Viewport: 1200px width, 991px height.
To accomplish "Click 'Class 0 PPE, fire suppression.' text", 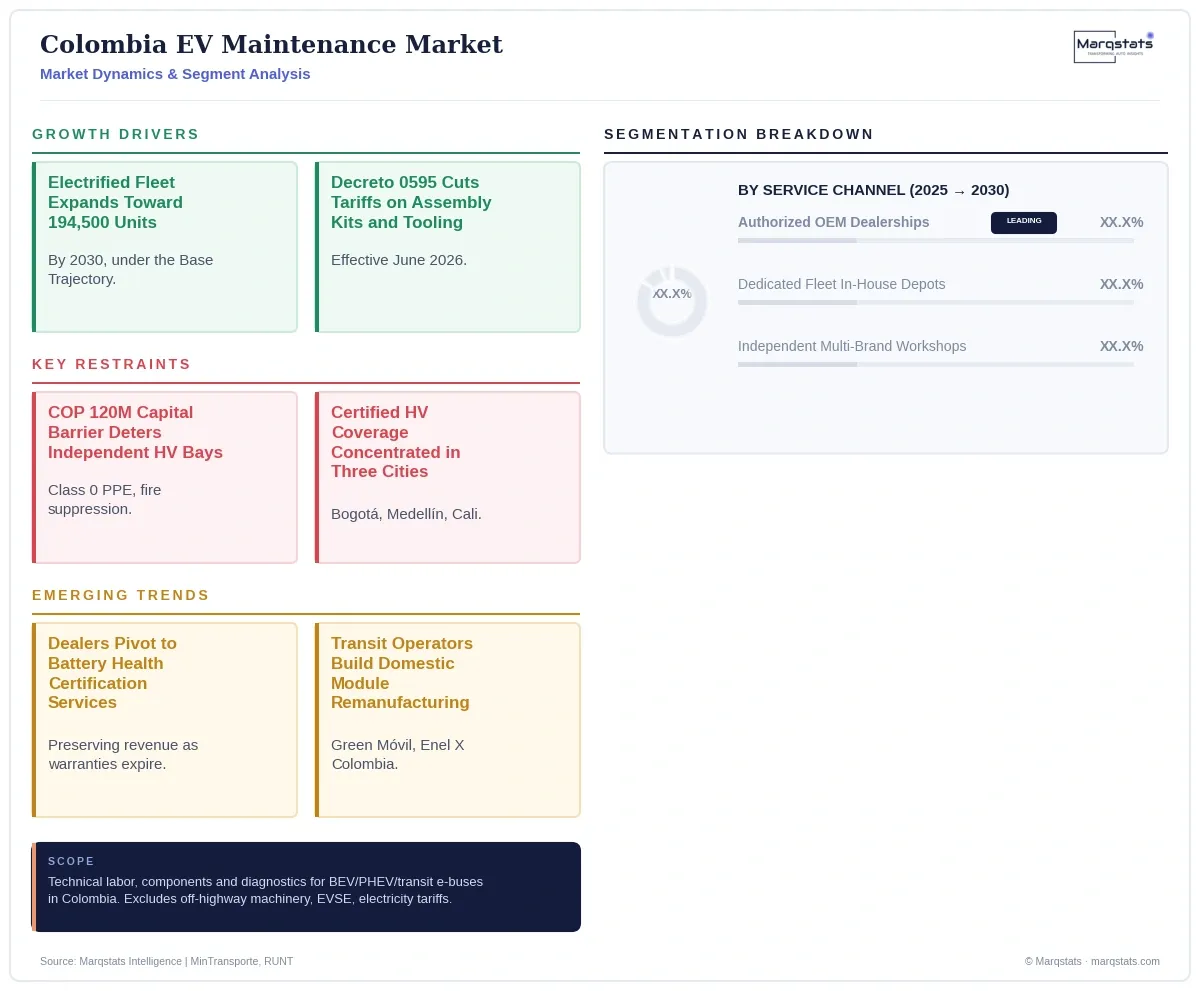I will (x=105, y=499).
